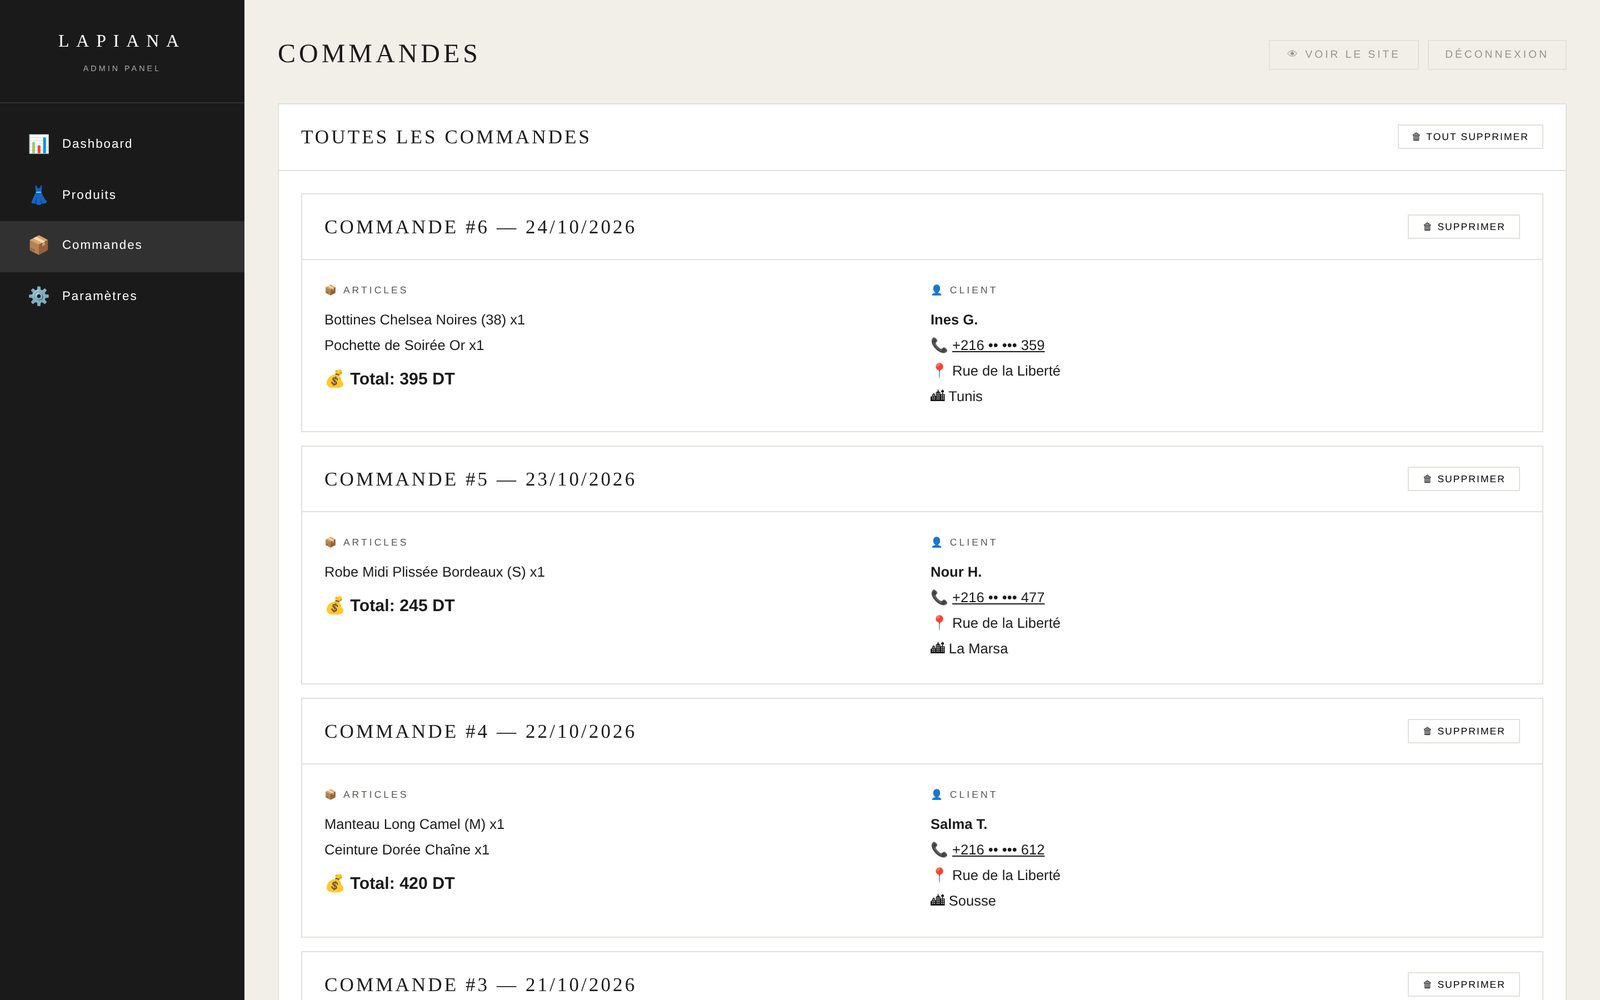The height and width of the screenshot is (1000, 1600).
Task: Call the phone number ending in 477
Action: coord(998,597)
